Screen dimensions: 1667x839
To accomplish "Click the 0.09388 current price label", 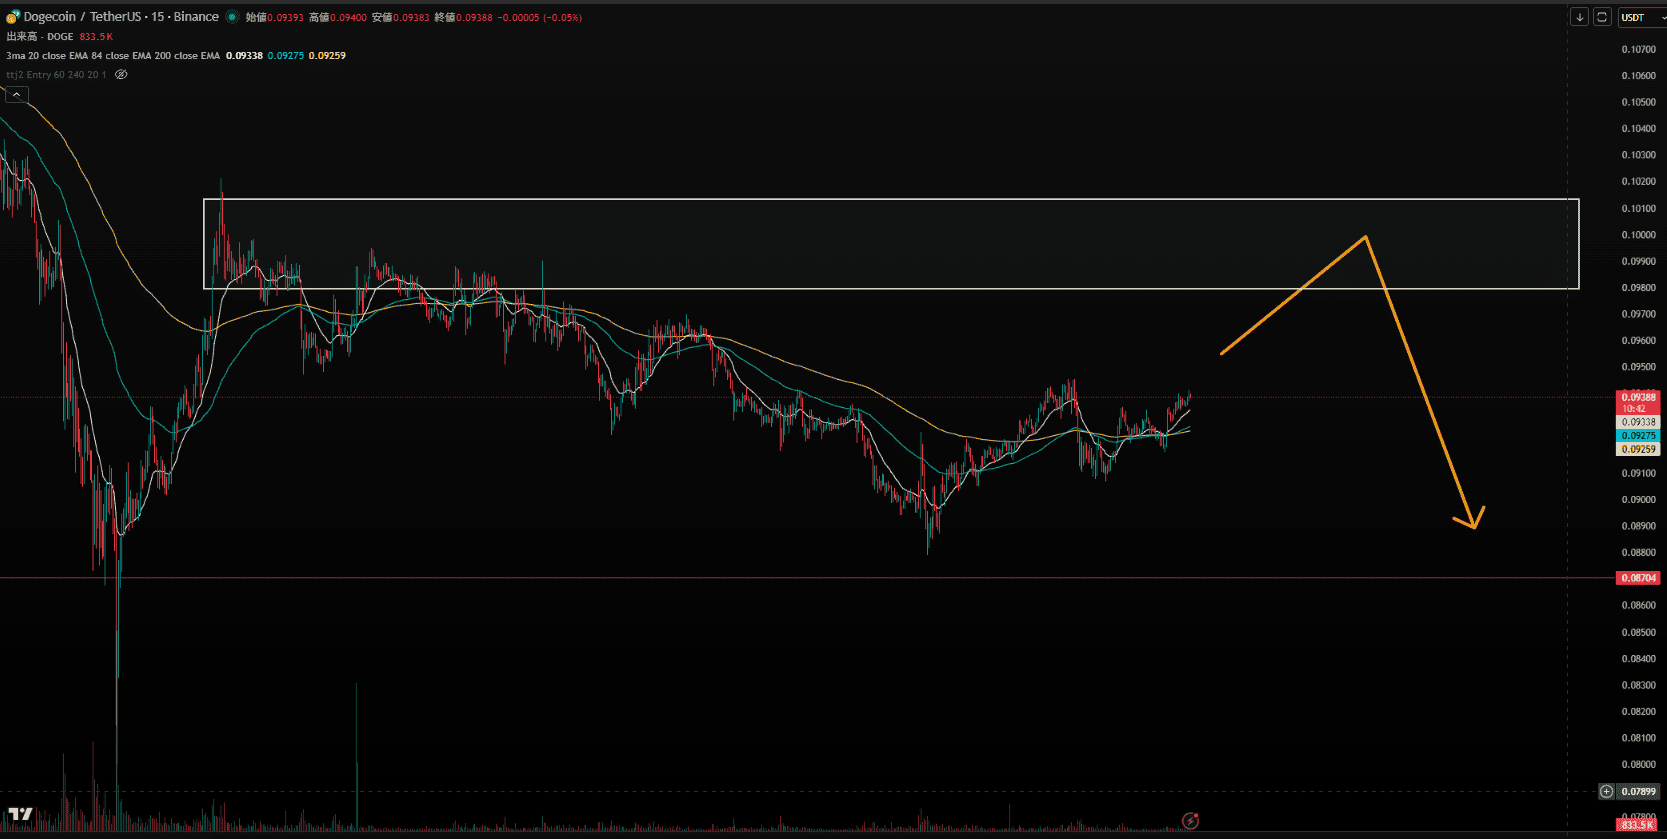I will point(1638,398).
